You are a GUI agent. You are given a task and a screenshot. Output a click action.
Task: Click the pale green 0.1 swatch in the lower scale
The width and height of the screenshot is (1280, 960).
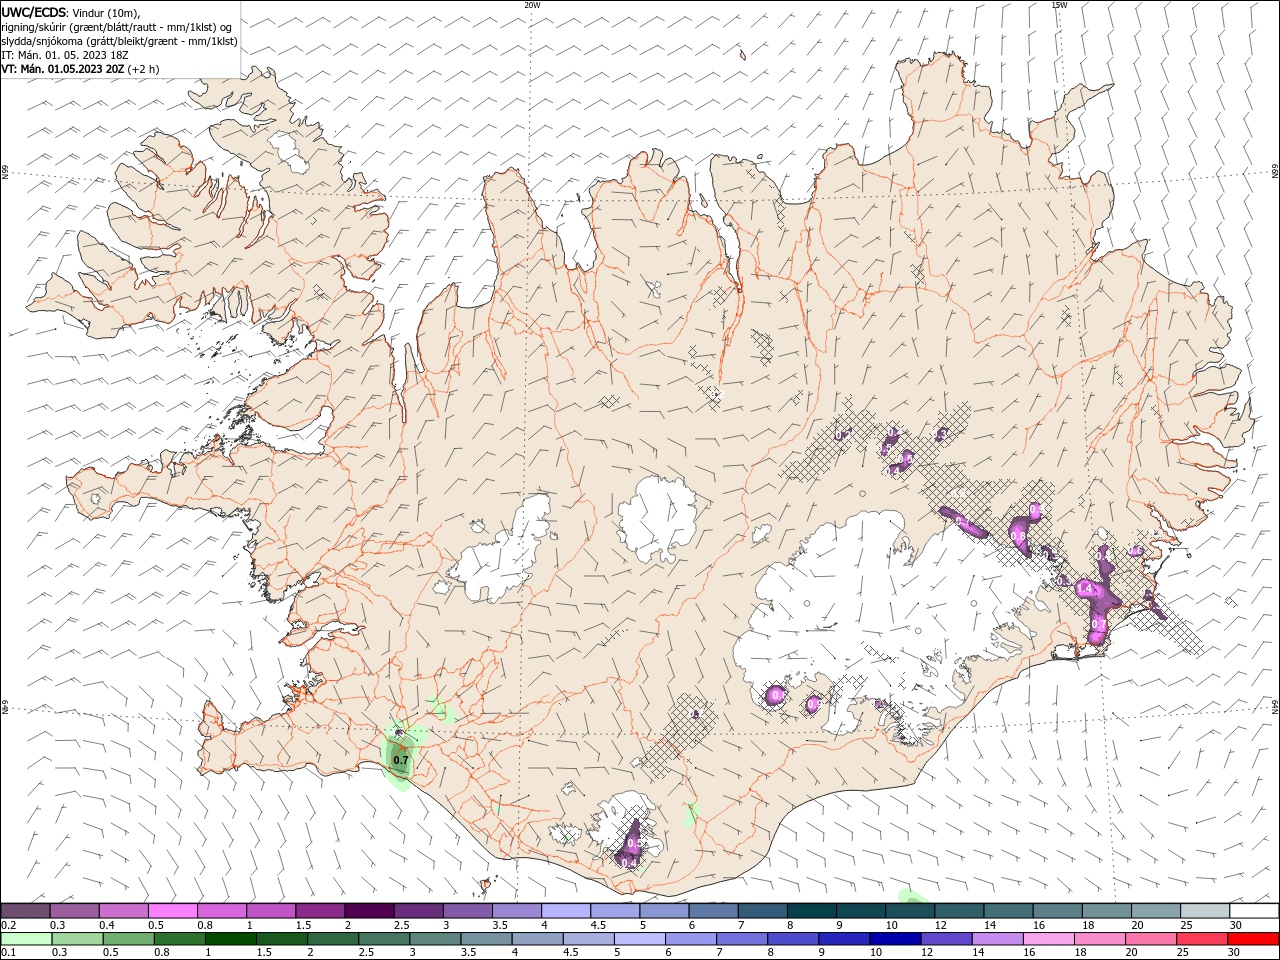click(25, 939)
